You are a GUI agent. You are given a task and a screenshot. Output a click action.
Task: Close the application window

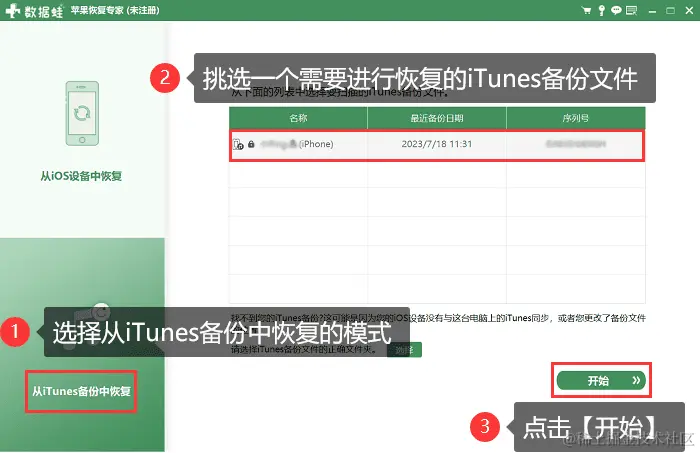pos(689,10)
